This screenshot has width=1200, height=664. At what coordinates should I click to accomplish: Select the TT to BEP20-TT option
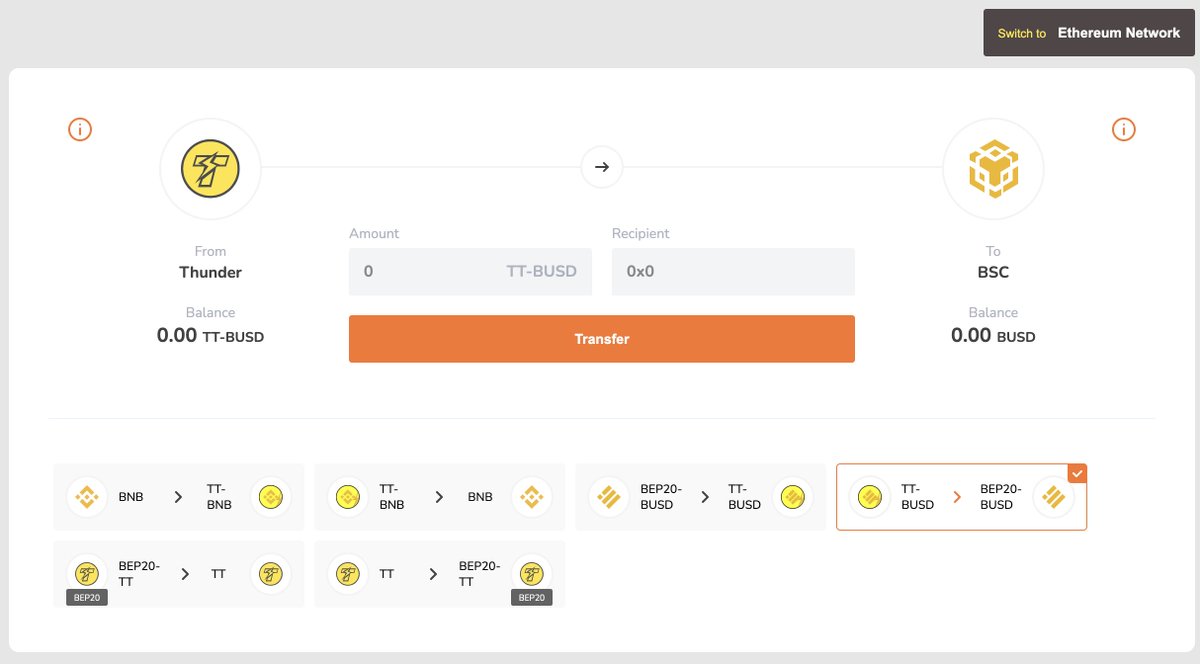pos(440,574)
